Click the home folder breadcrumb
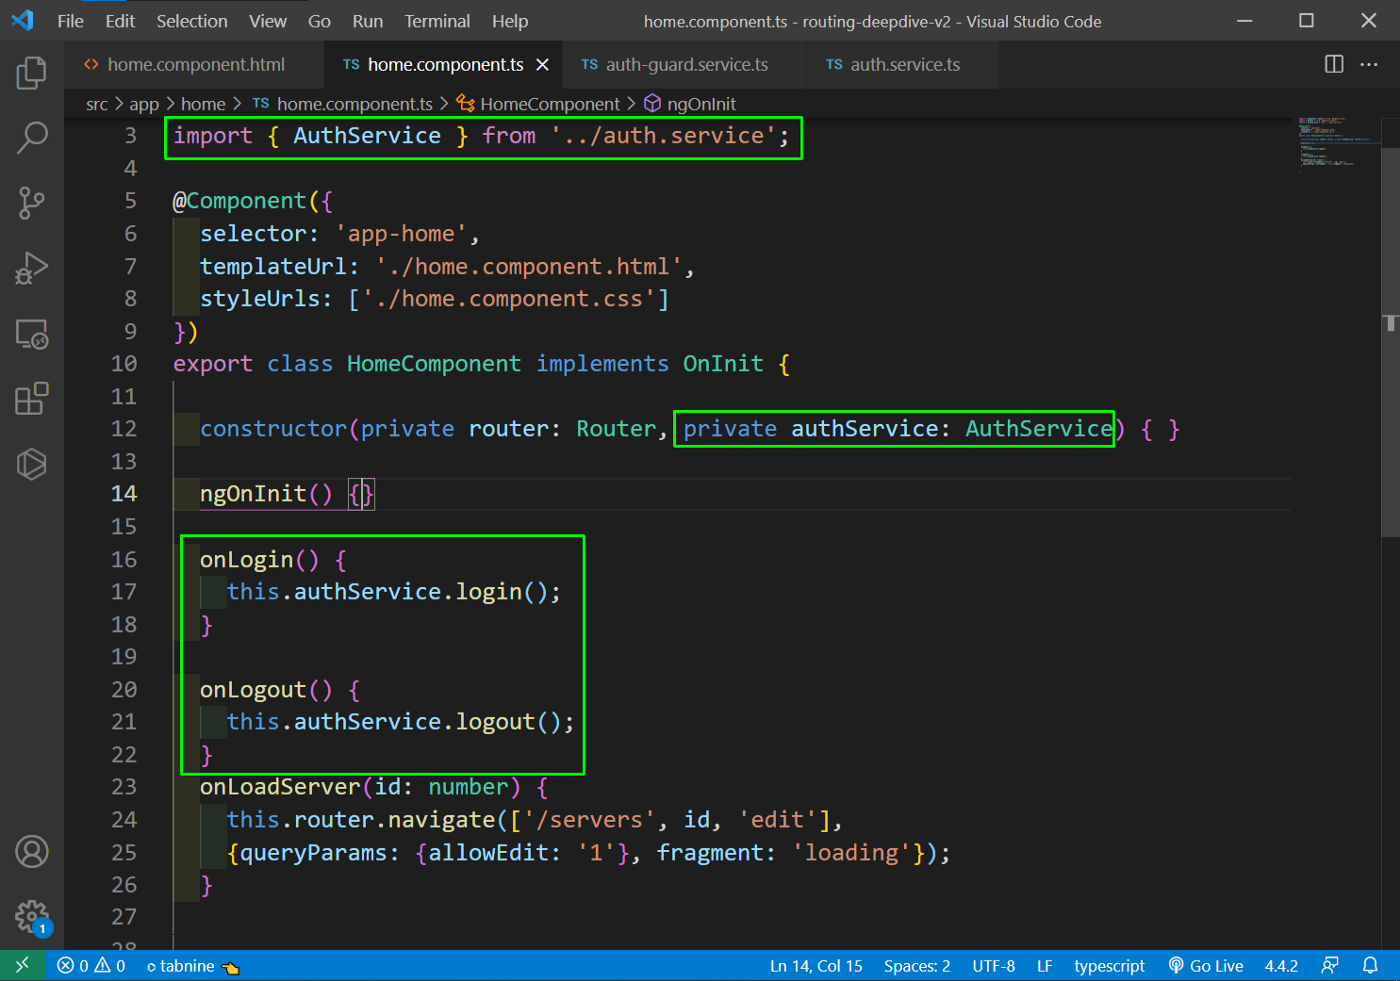This screenshot has height=981, width=1400. coord(203,104)
